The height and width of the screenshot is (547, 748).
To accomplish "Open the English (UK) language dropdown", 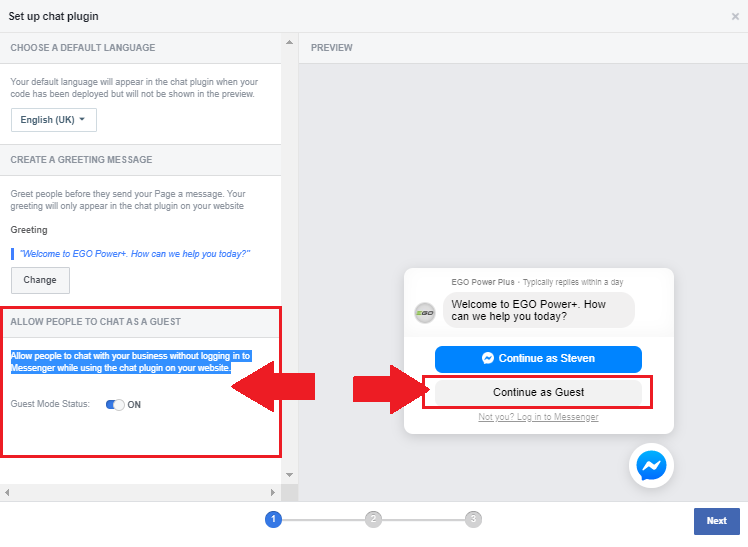I will coord(54,120).
